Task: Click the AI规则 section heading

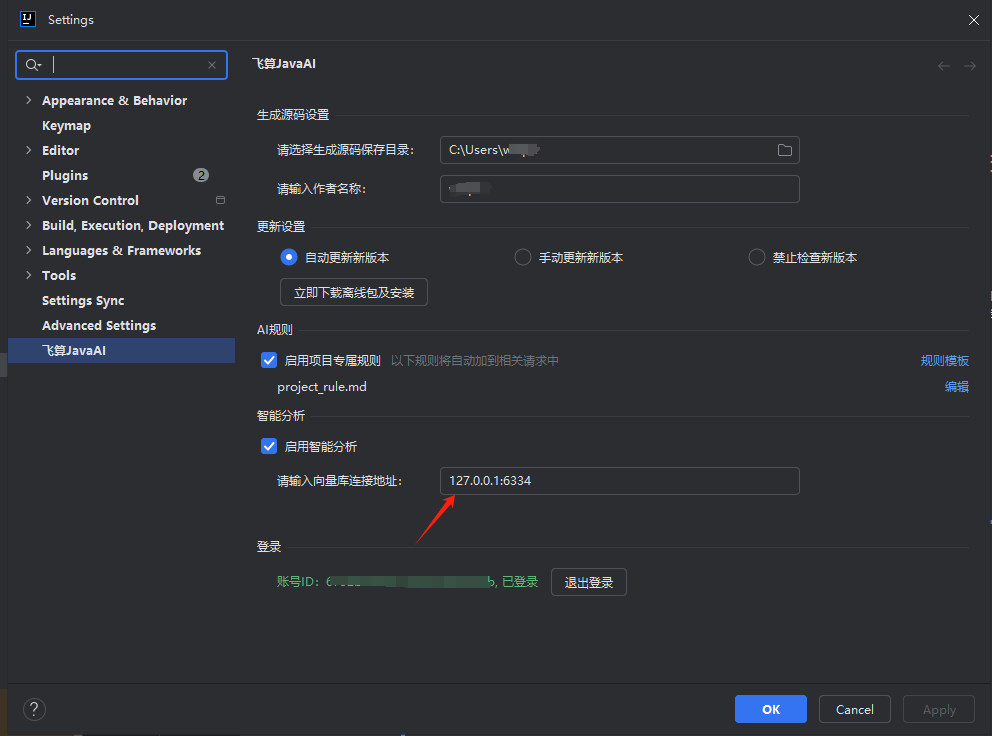Action: pos(275,330)
